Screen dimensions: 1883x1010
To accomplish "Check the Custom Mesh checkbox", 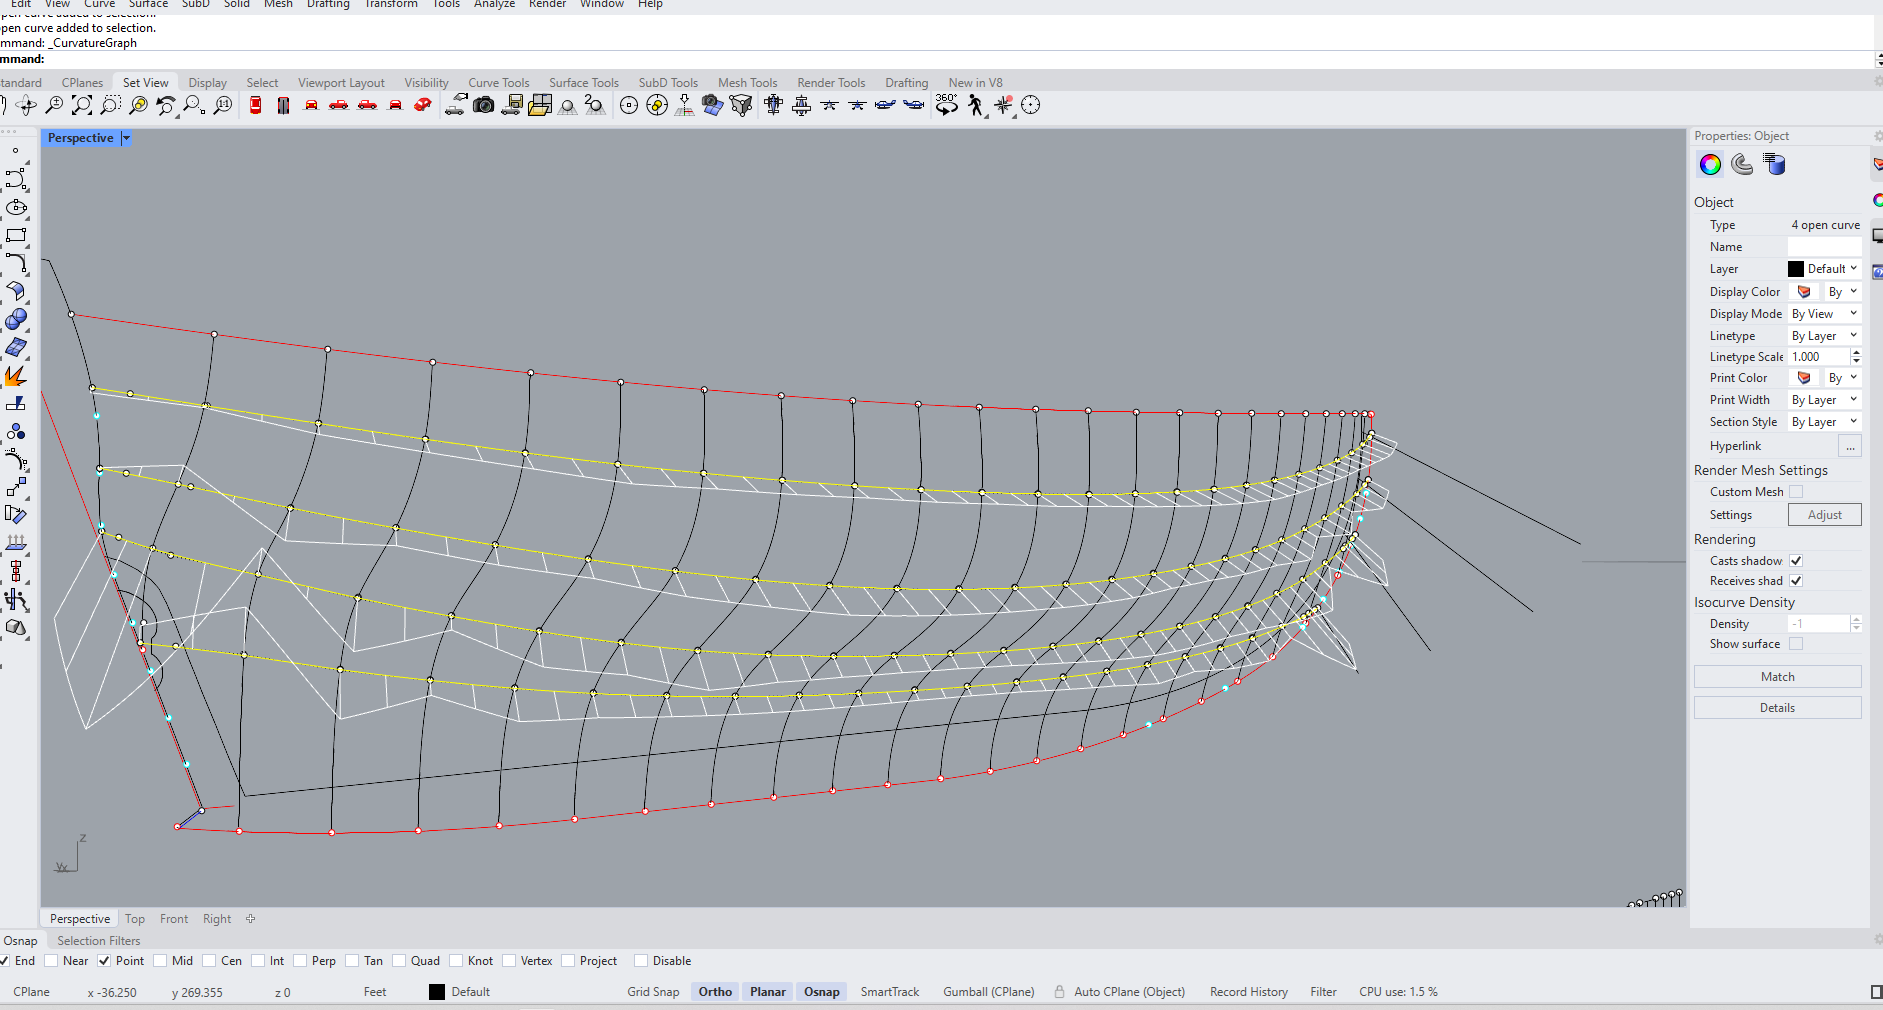I will (x=1796, y=492).
